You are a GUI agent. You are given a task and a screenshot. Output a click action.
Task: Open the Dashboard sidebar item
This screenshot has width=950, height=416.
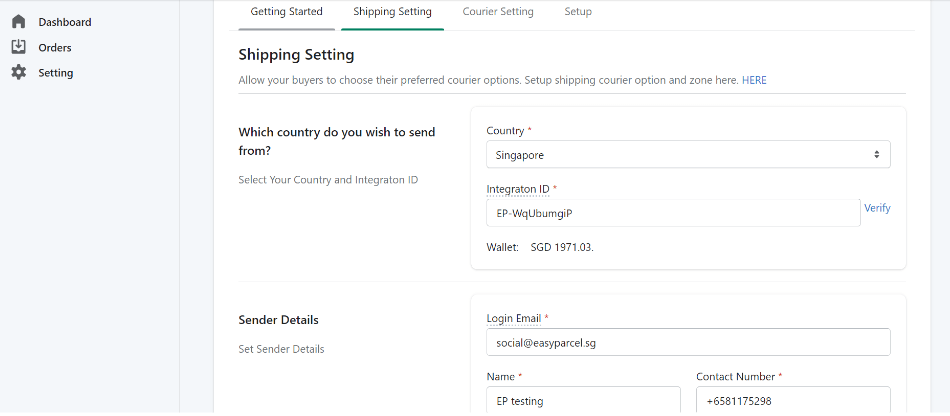pos(65,22)
